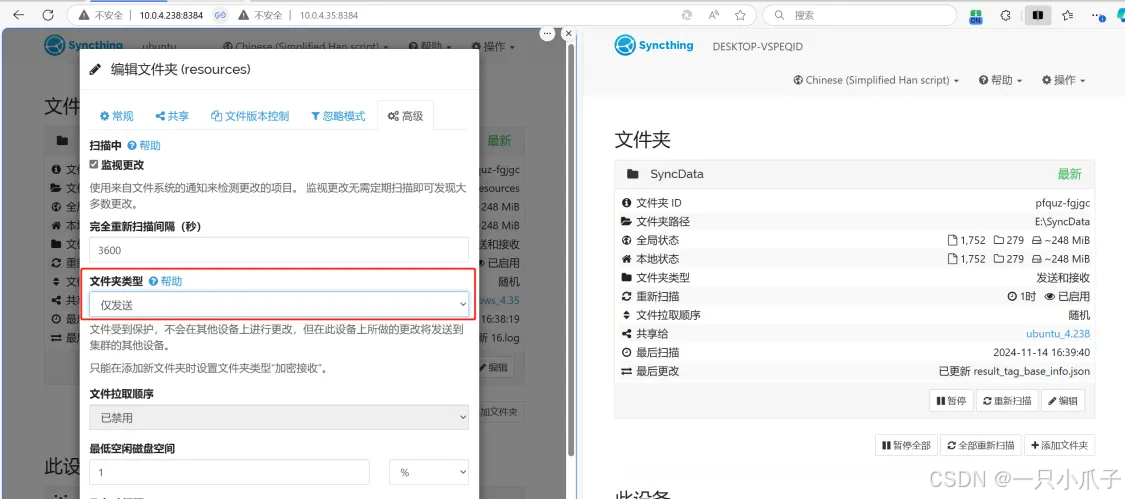Click the split-screen link icon between addresses
This screenshot has width=1125, height=499.
click(x=220, y=15)
